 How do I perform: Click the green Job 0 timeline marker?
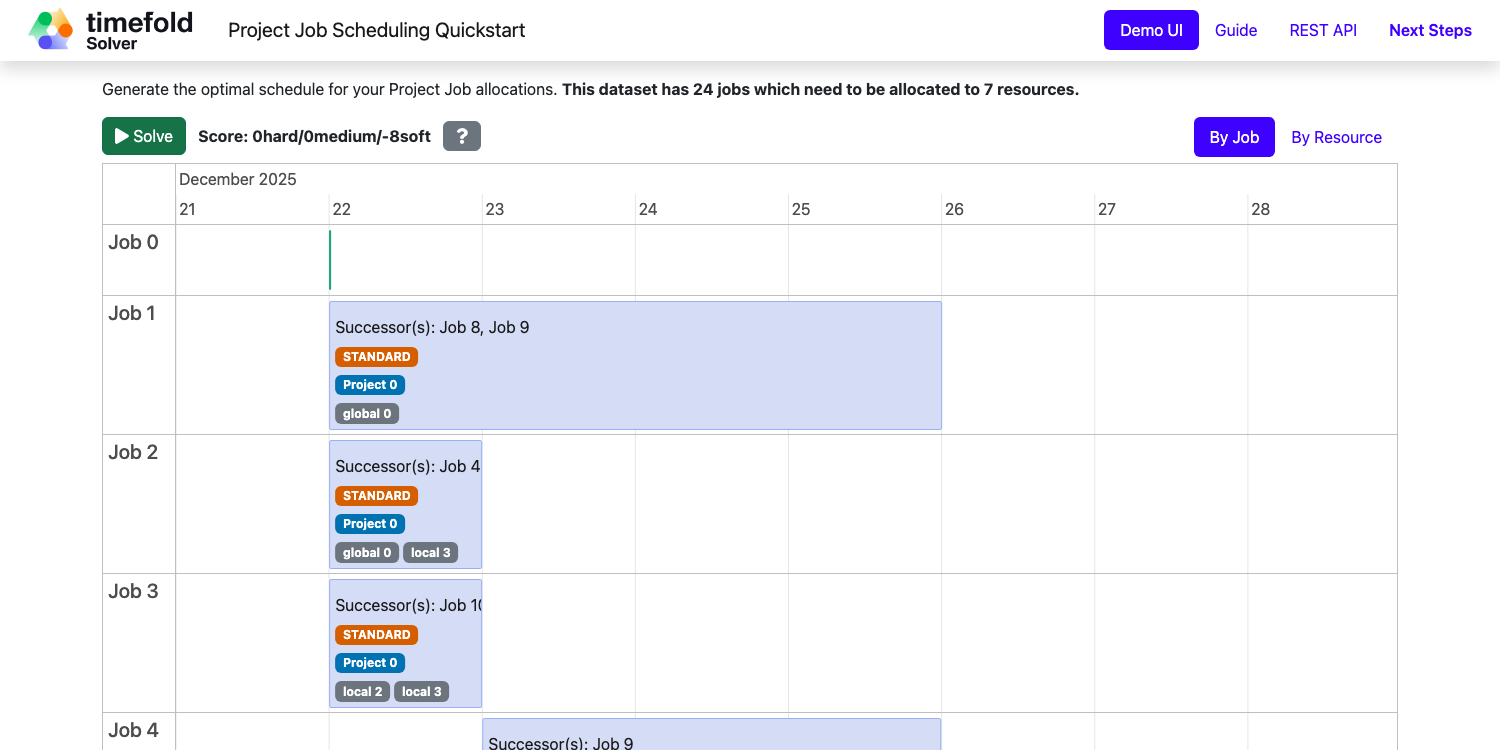pyautogui.click(x=330, y=260)
